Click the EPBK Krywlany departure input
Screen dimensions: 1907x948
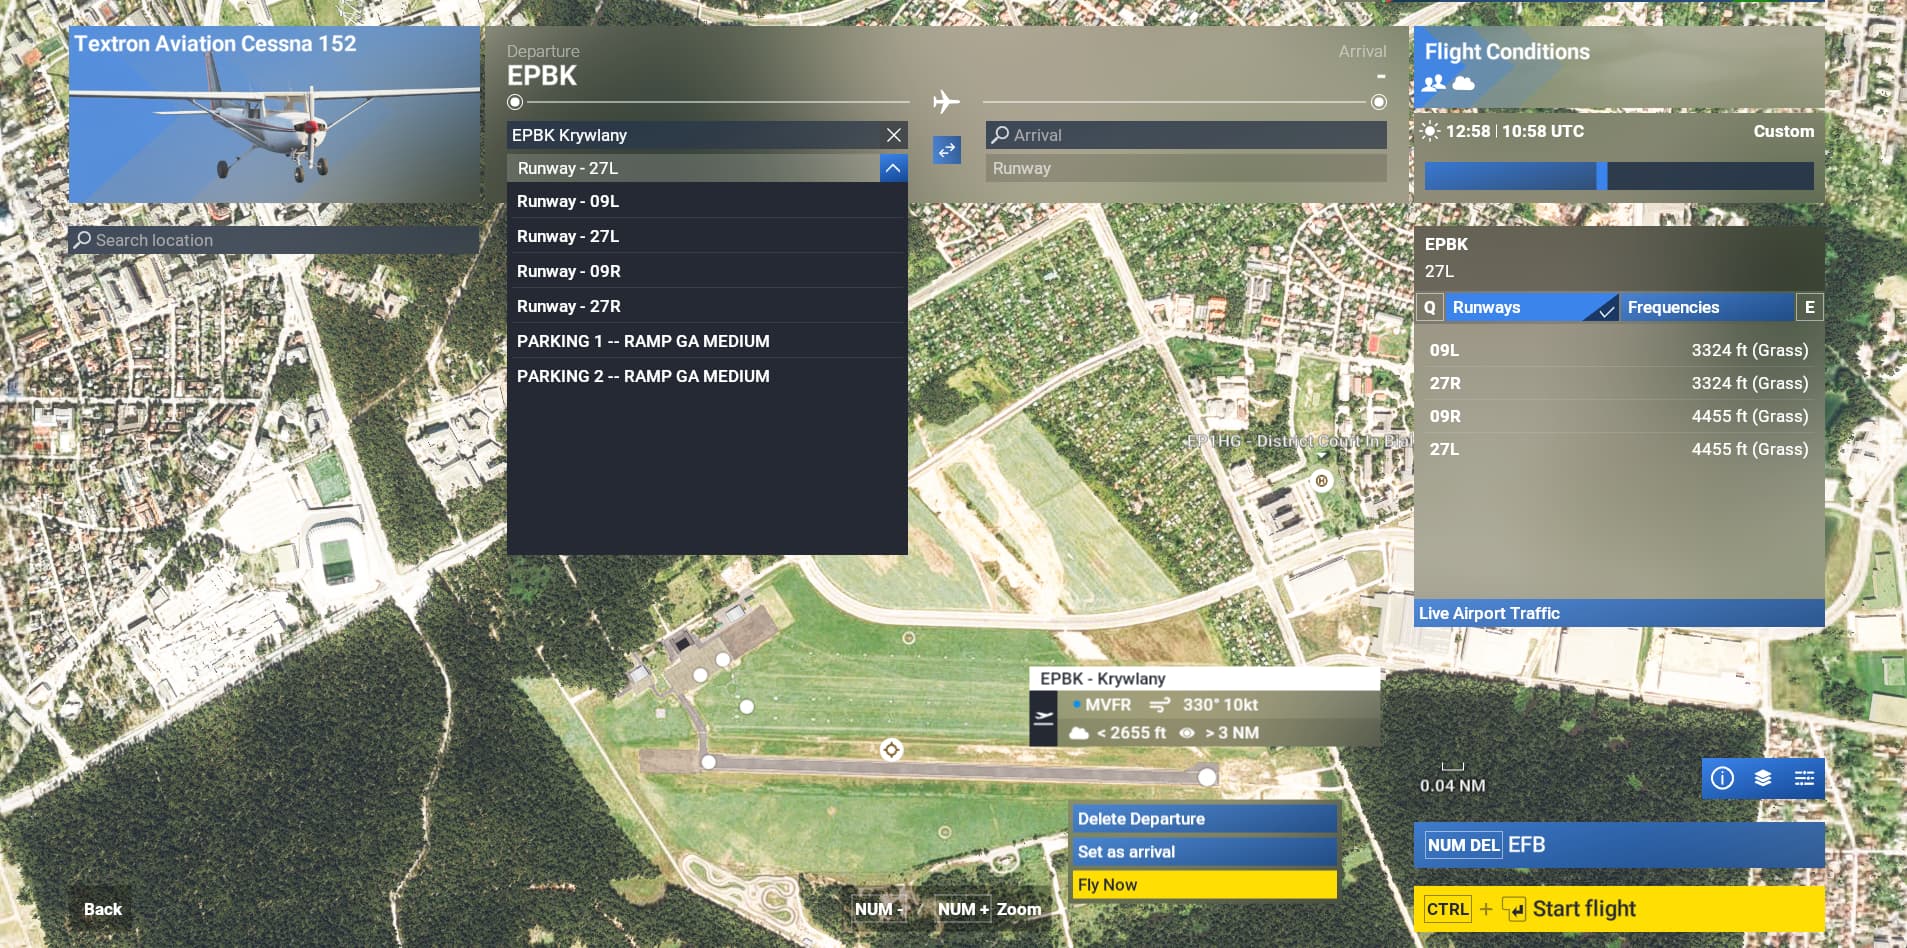tap(694, 135)
